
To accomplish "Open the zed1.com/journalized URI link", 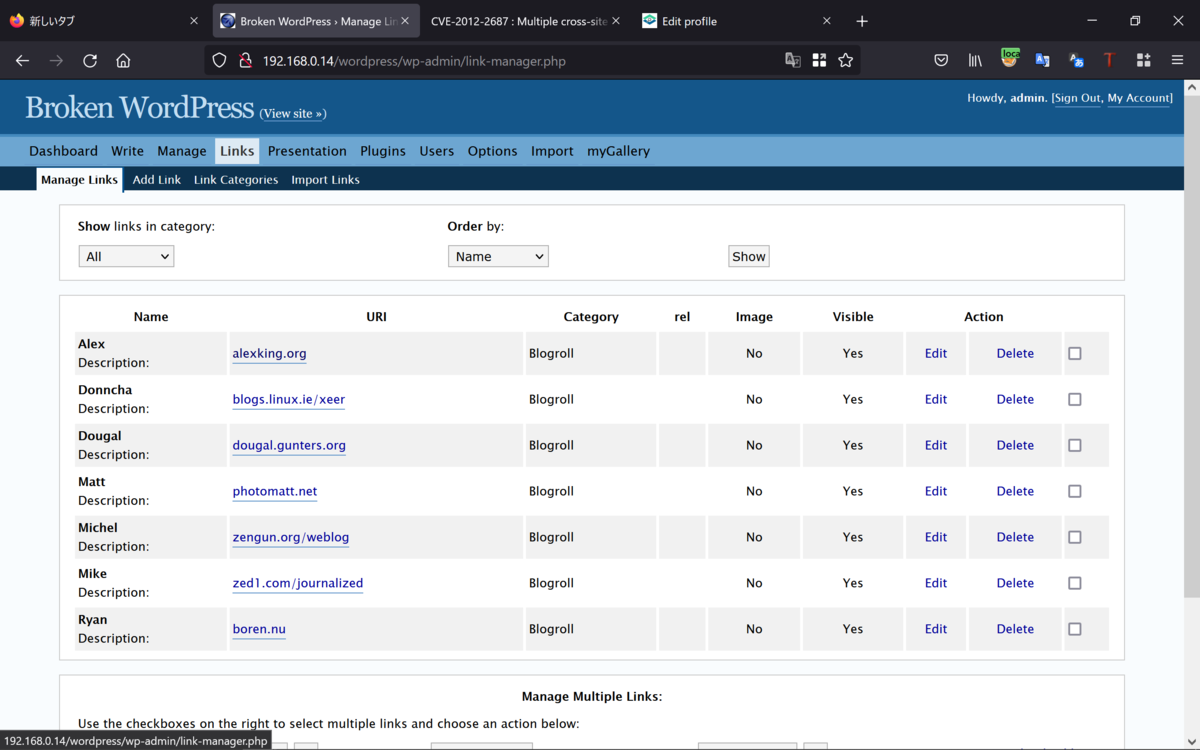I will pyautogui.click(x=298, y=584).
